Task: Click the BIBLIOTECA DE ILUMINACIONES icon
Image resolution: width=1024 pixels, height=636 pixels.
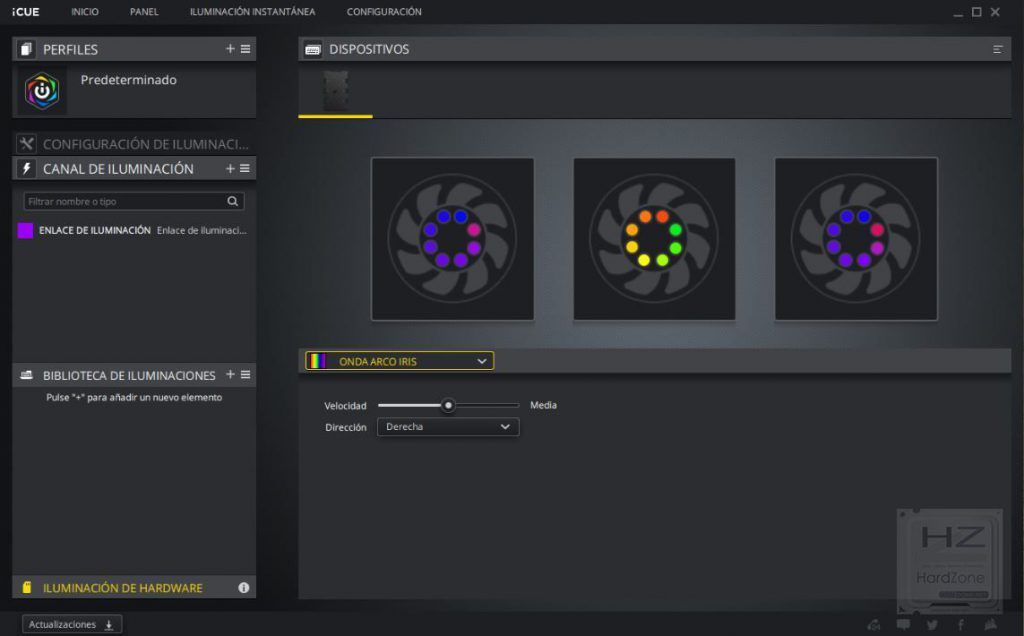Action: (26, 375)
